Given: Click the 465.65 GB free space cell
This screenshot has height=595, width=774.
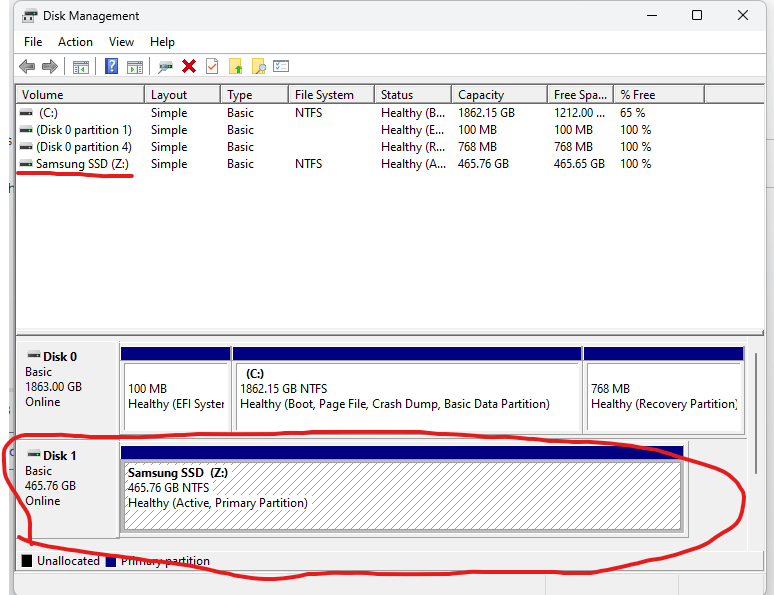Looking at the screenshot, I should pyautogui.click(x=579, y=163).
